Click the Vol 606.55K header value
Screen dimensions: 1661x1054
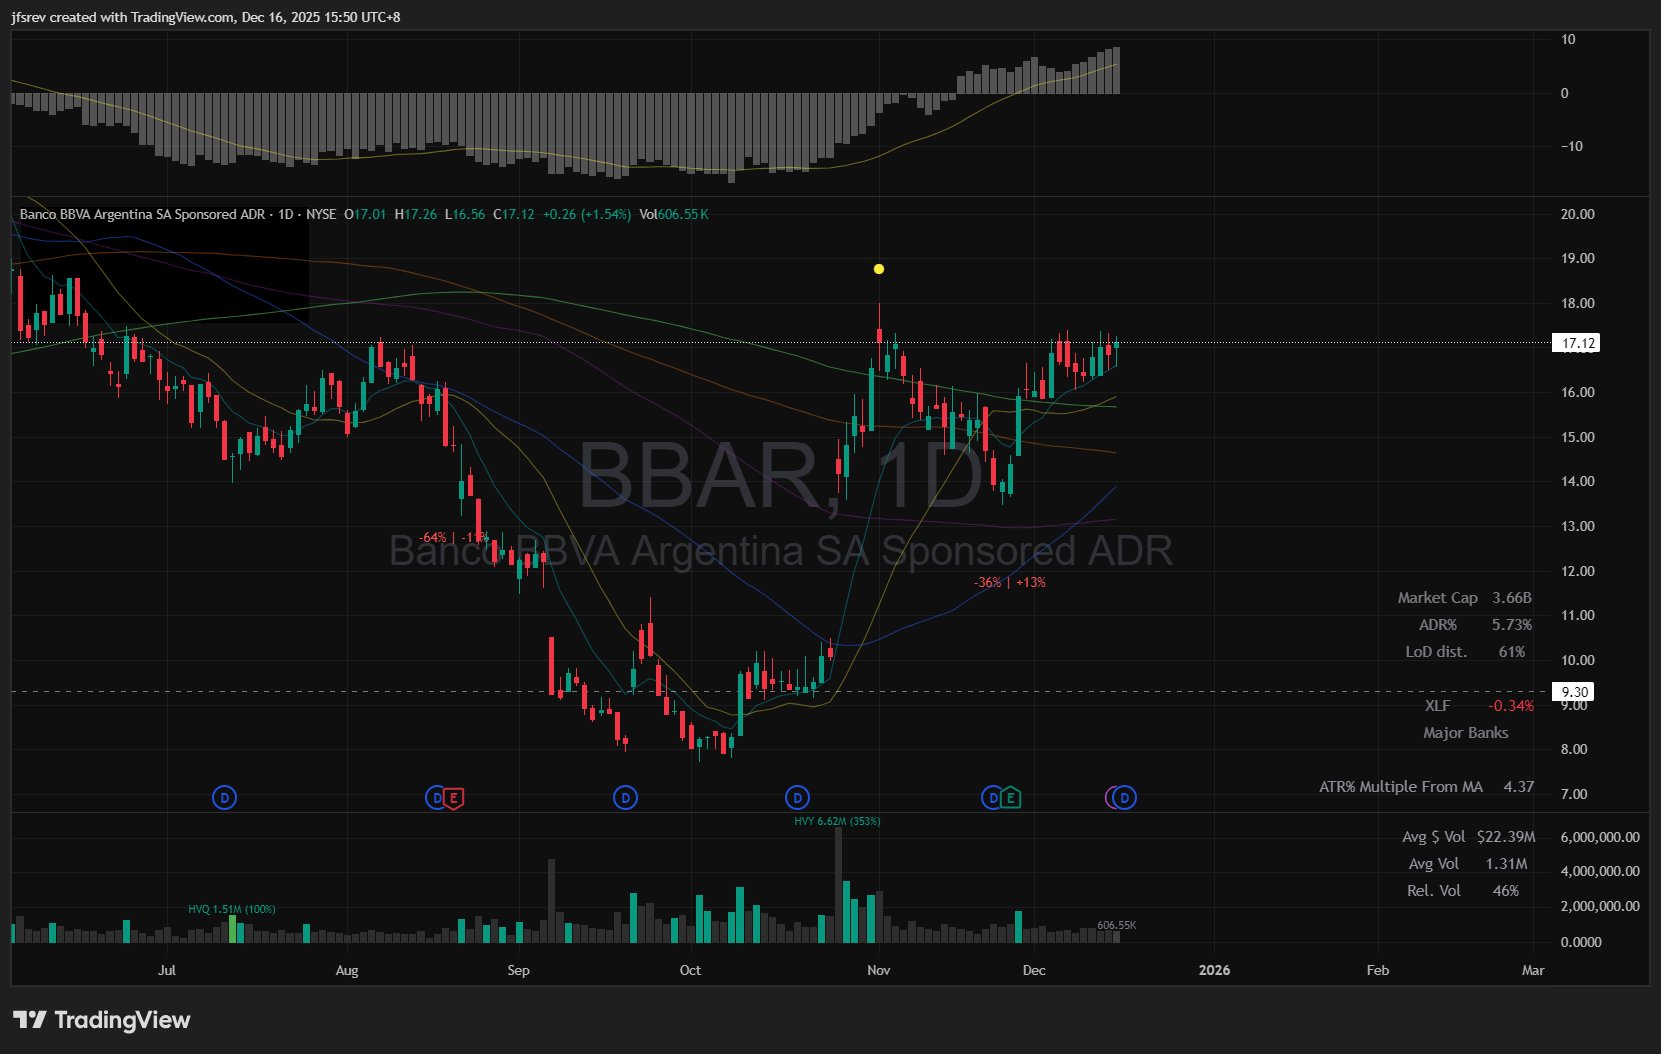(x=674, y=214)
